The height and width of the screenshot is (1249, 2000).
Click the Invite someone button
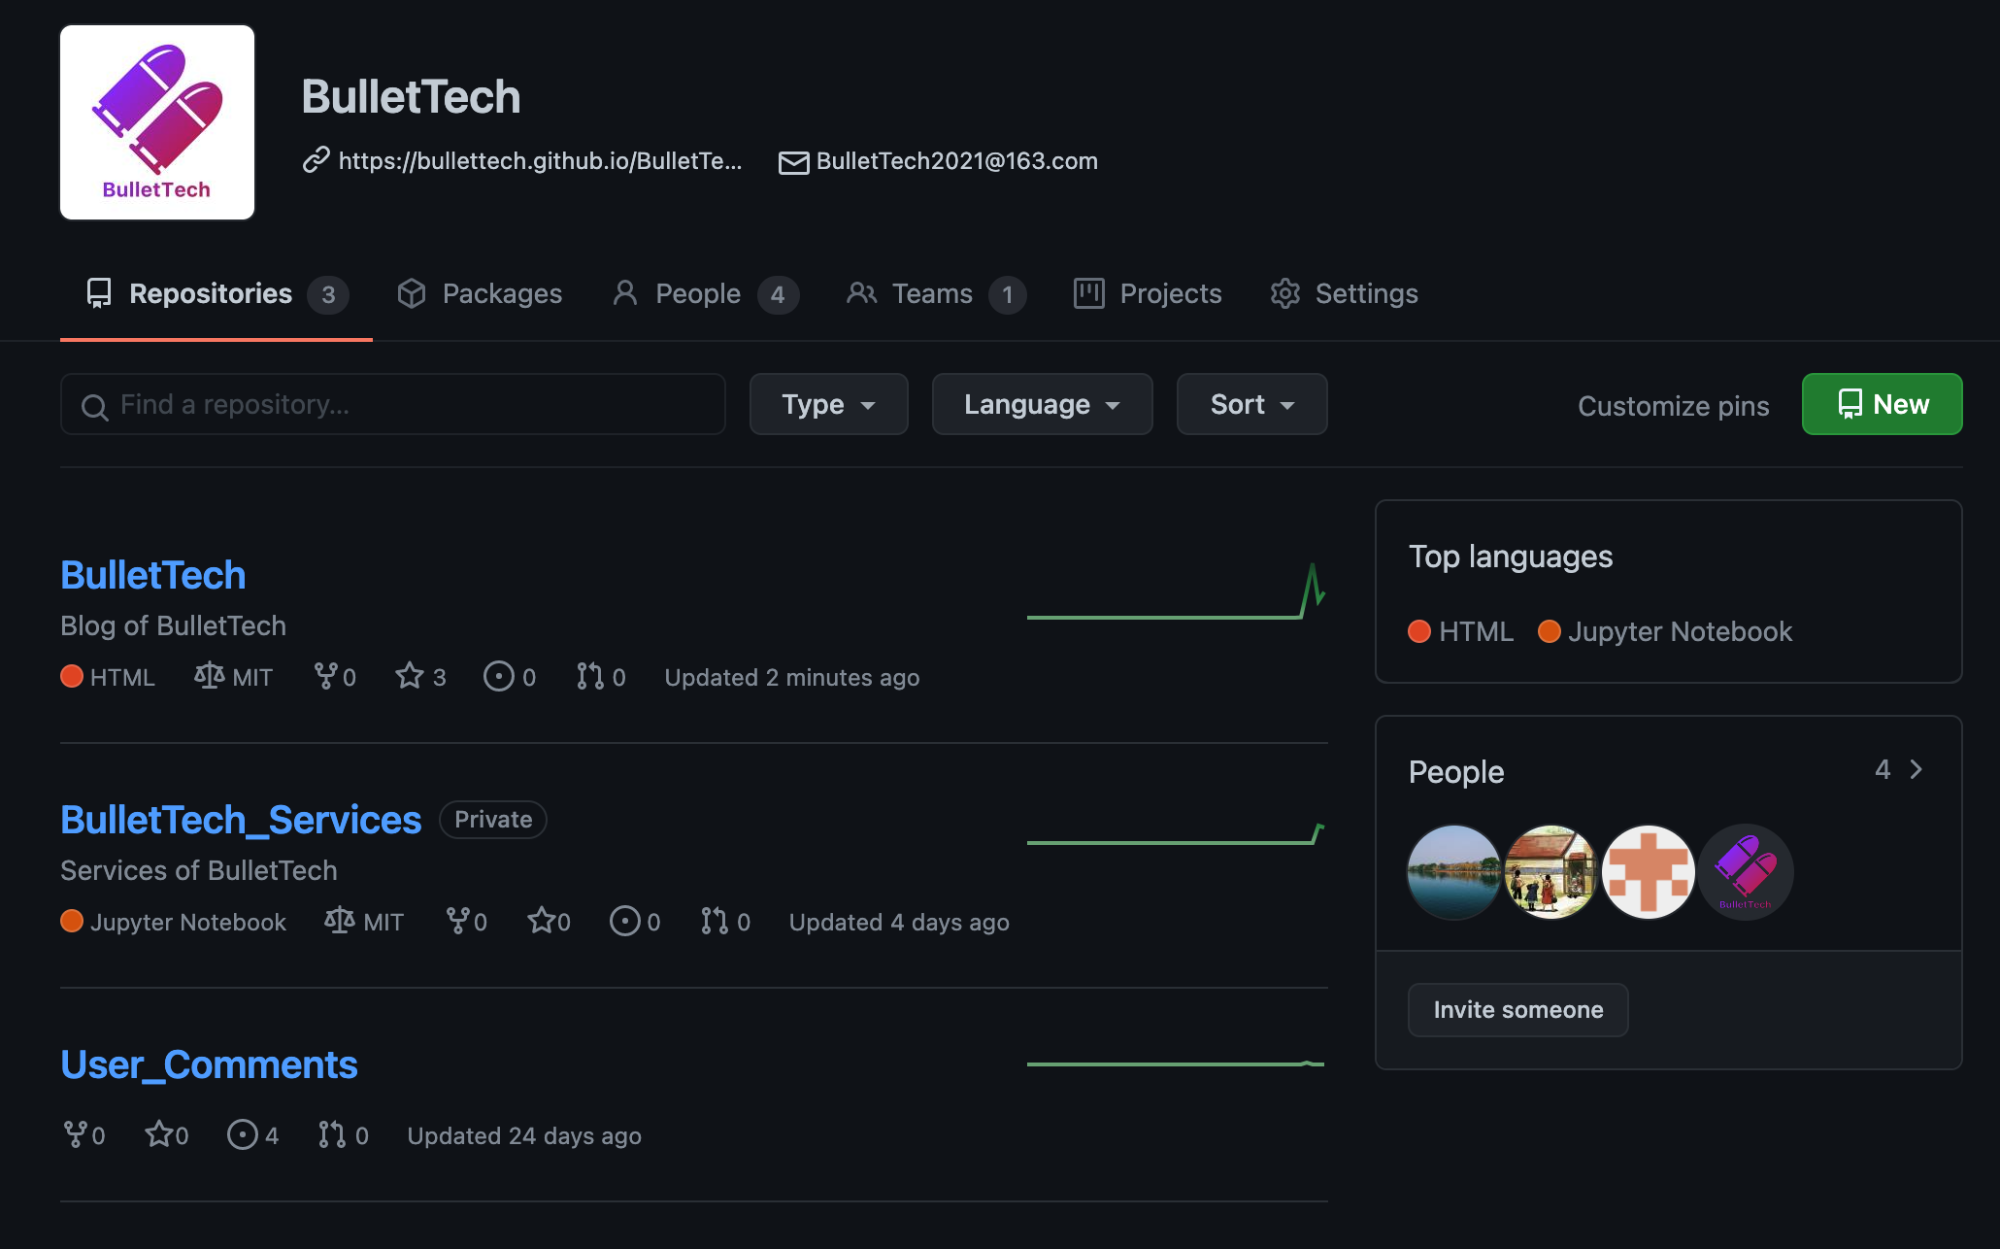1518,1010
